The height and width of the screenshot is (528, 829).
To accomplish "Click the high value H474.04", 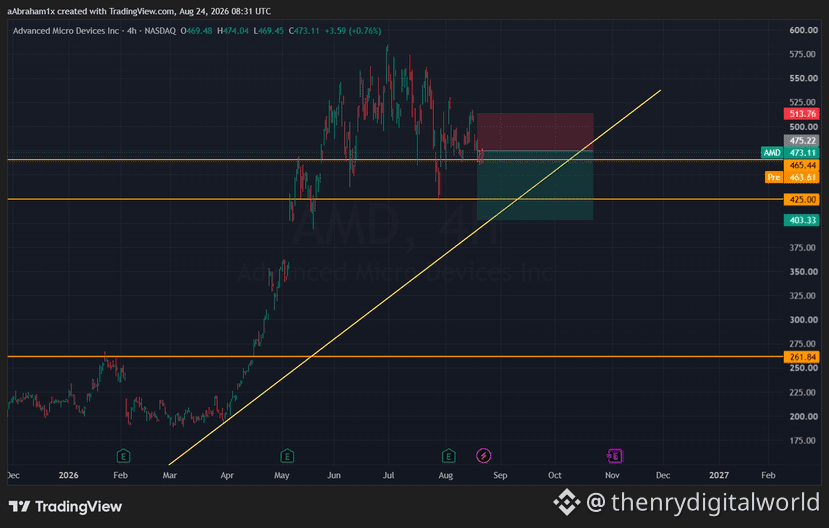I will coord(233,31).
